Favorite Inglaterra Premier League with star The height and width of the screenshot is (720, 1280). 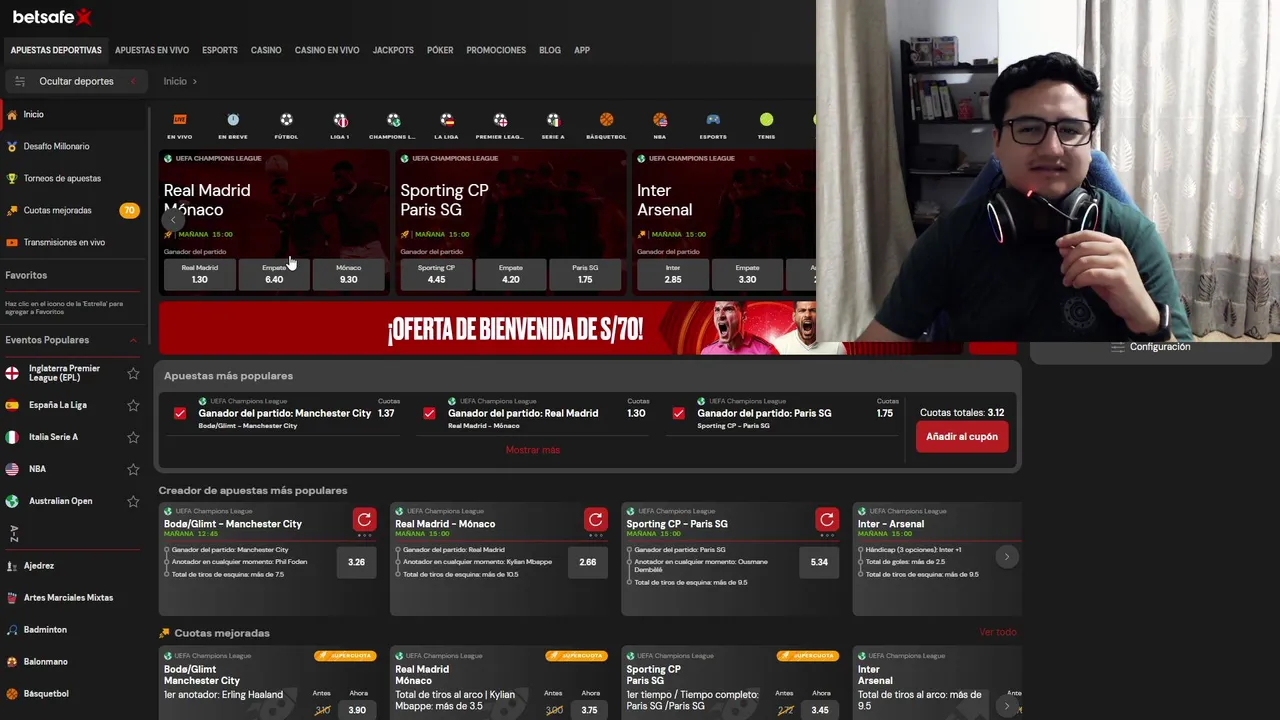(133, 373)
